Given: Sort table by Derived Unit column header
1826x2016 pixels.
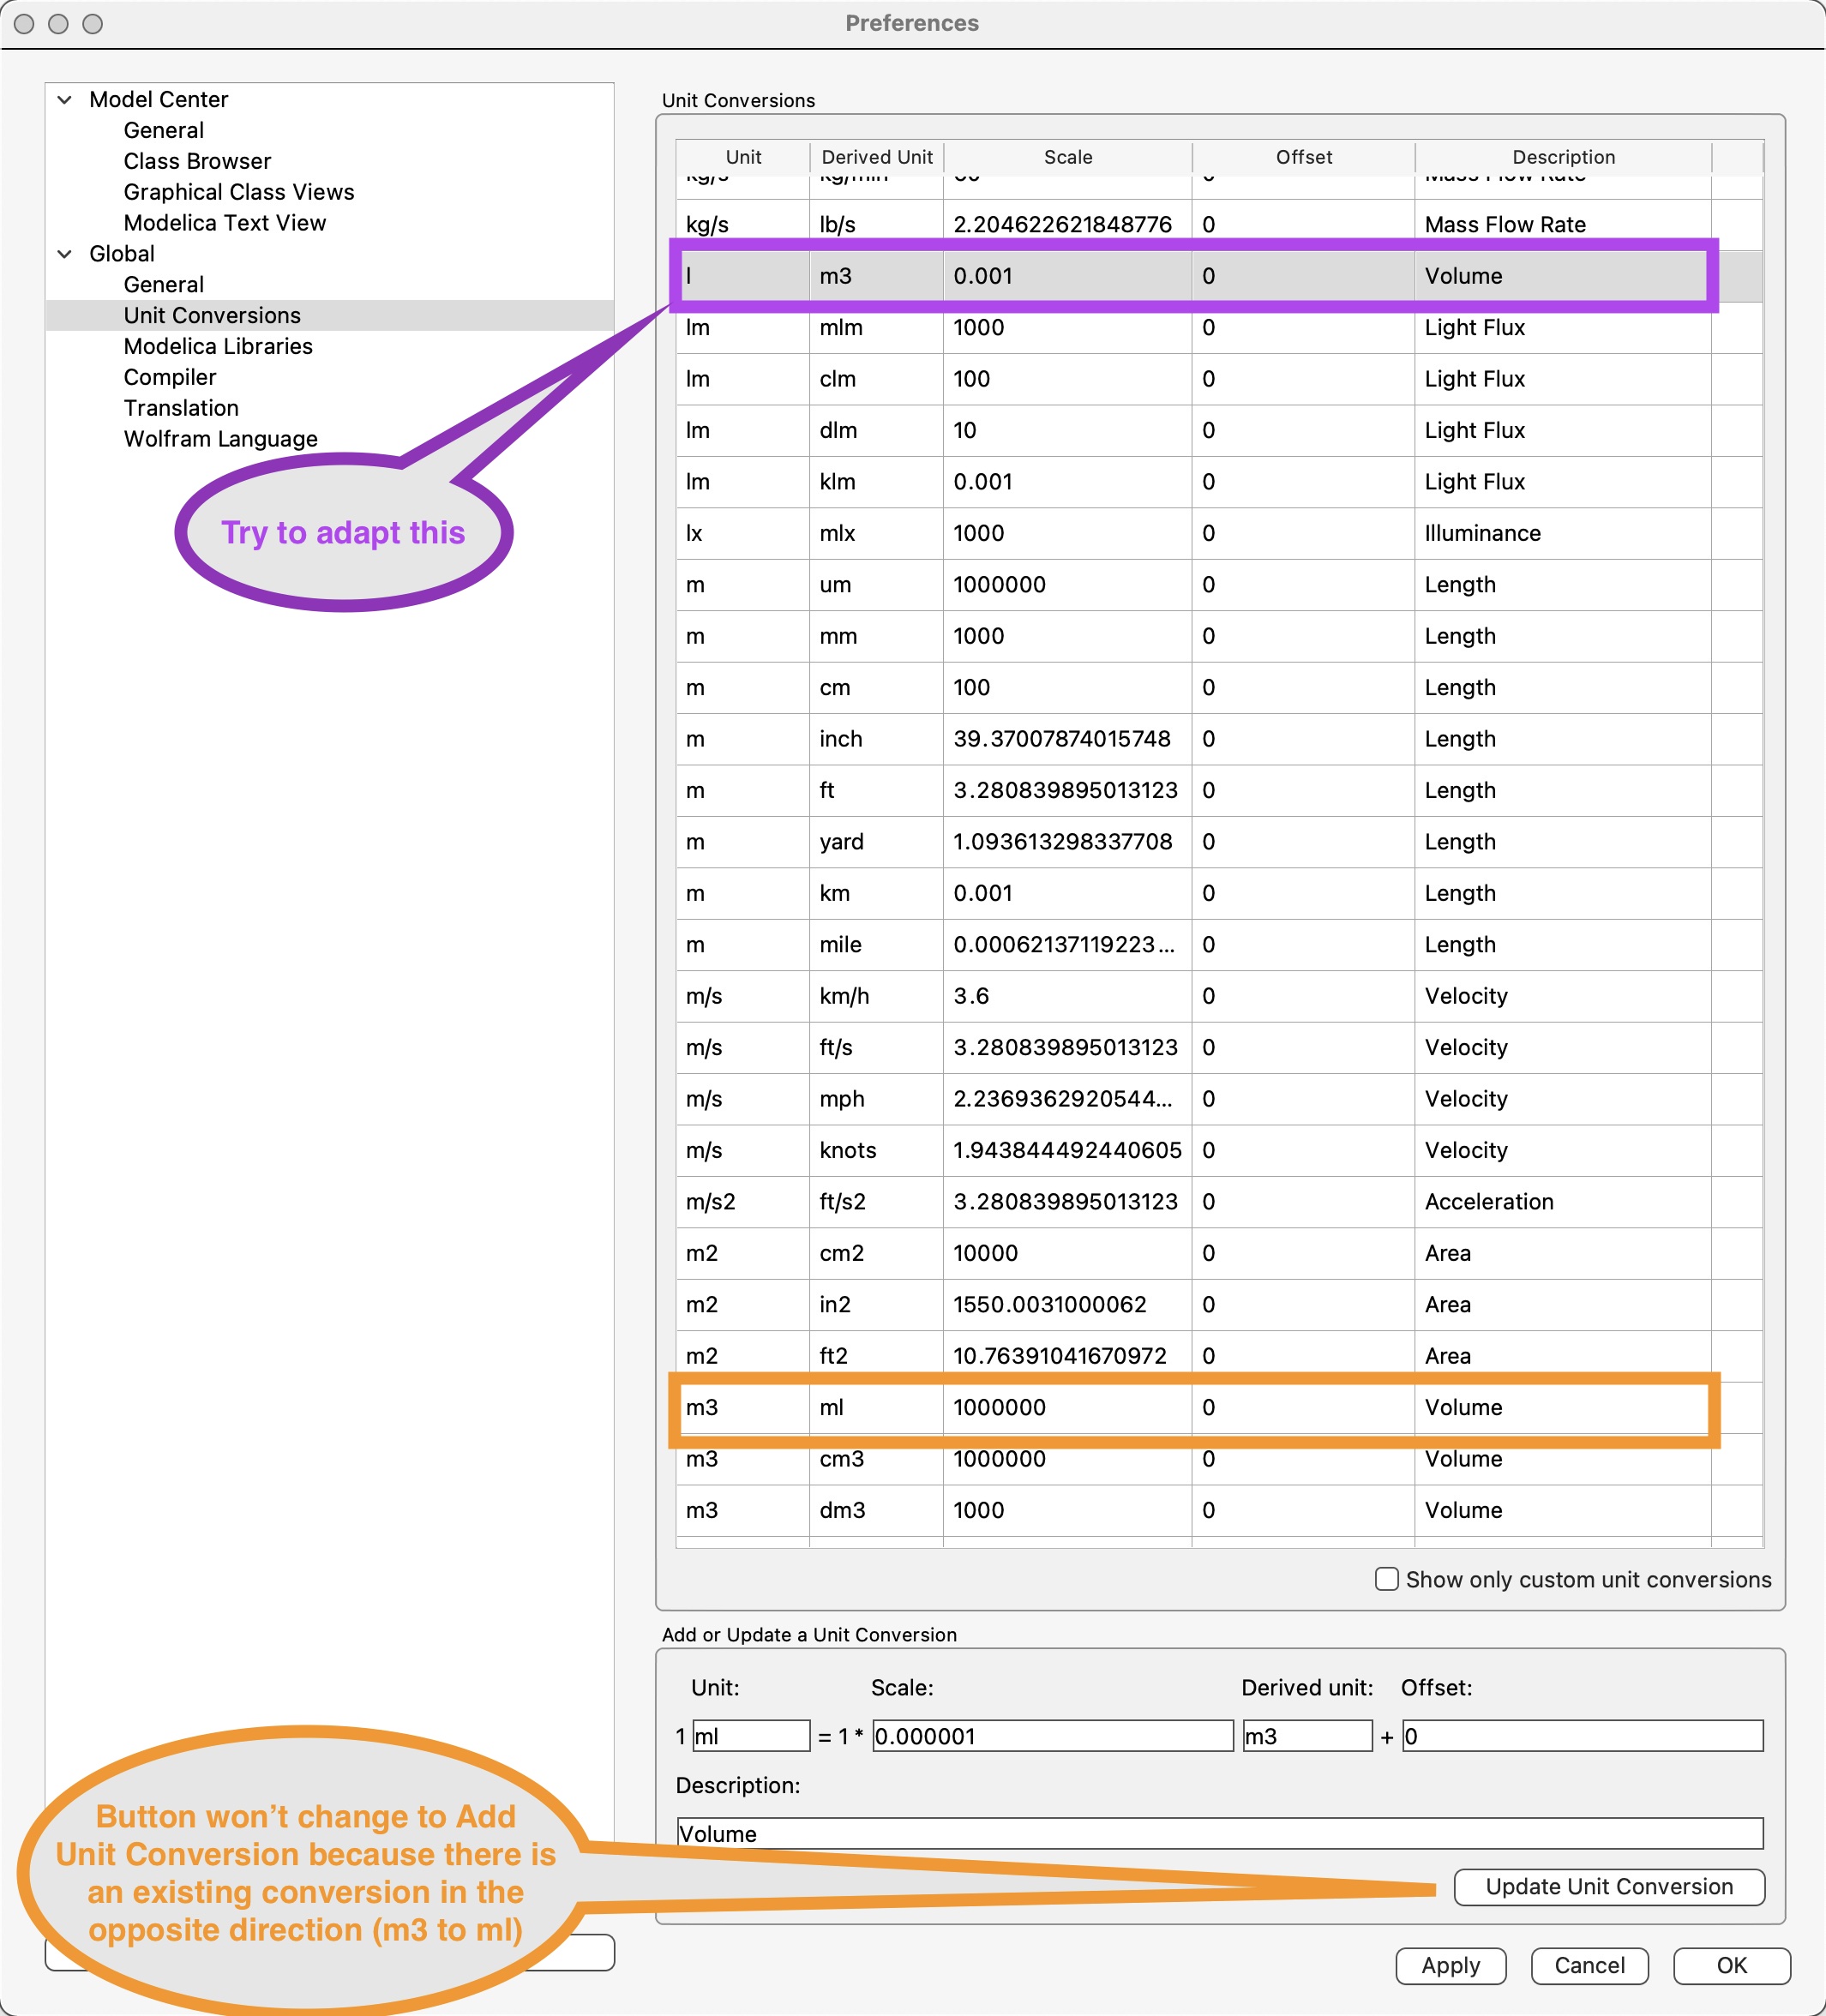Looking at the screenshot, I should pyautogui.click(x=876, y=157).
